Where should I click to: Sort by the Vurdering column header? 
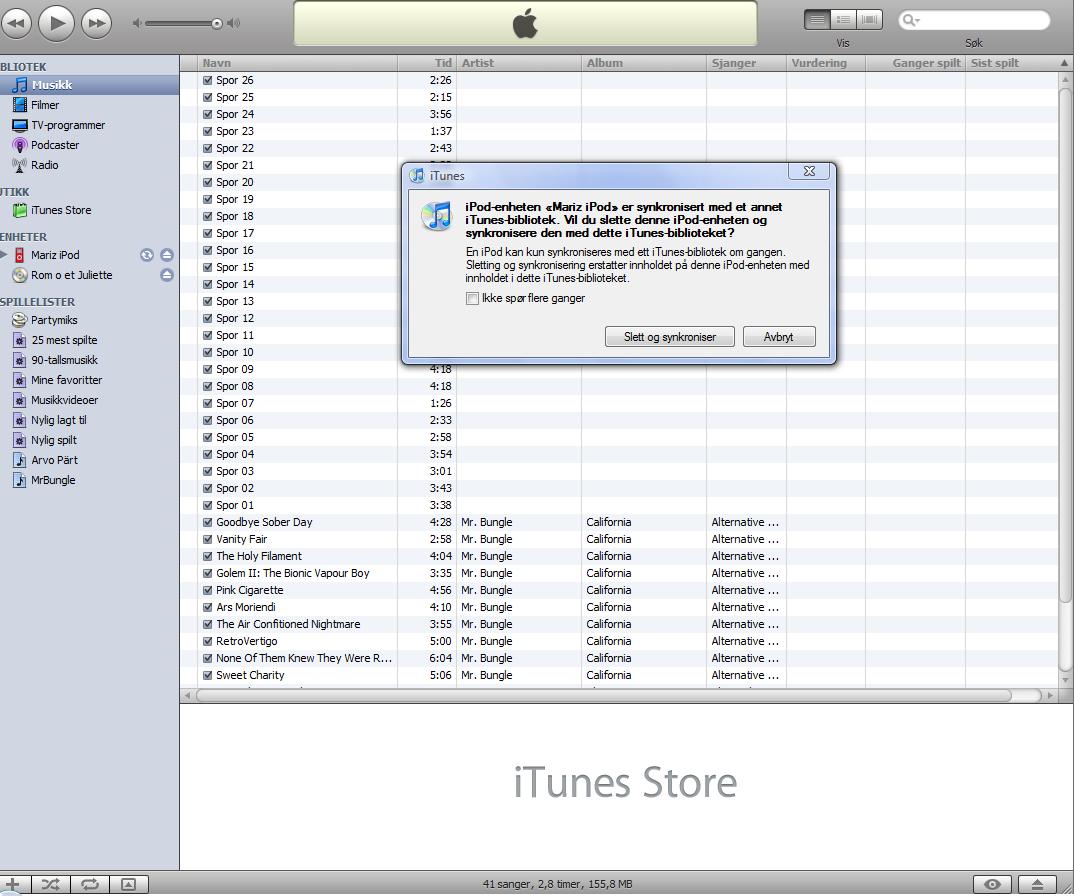point(825,63)
